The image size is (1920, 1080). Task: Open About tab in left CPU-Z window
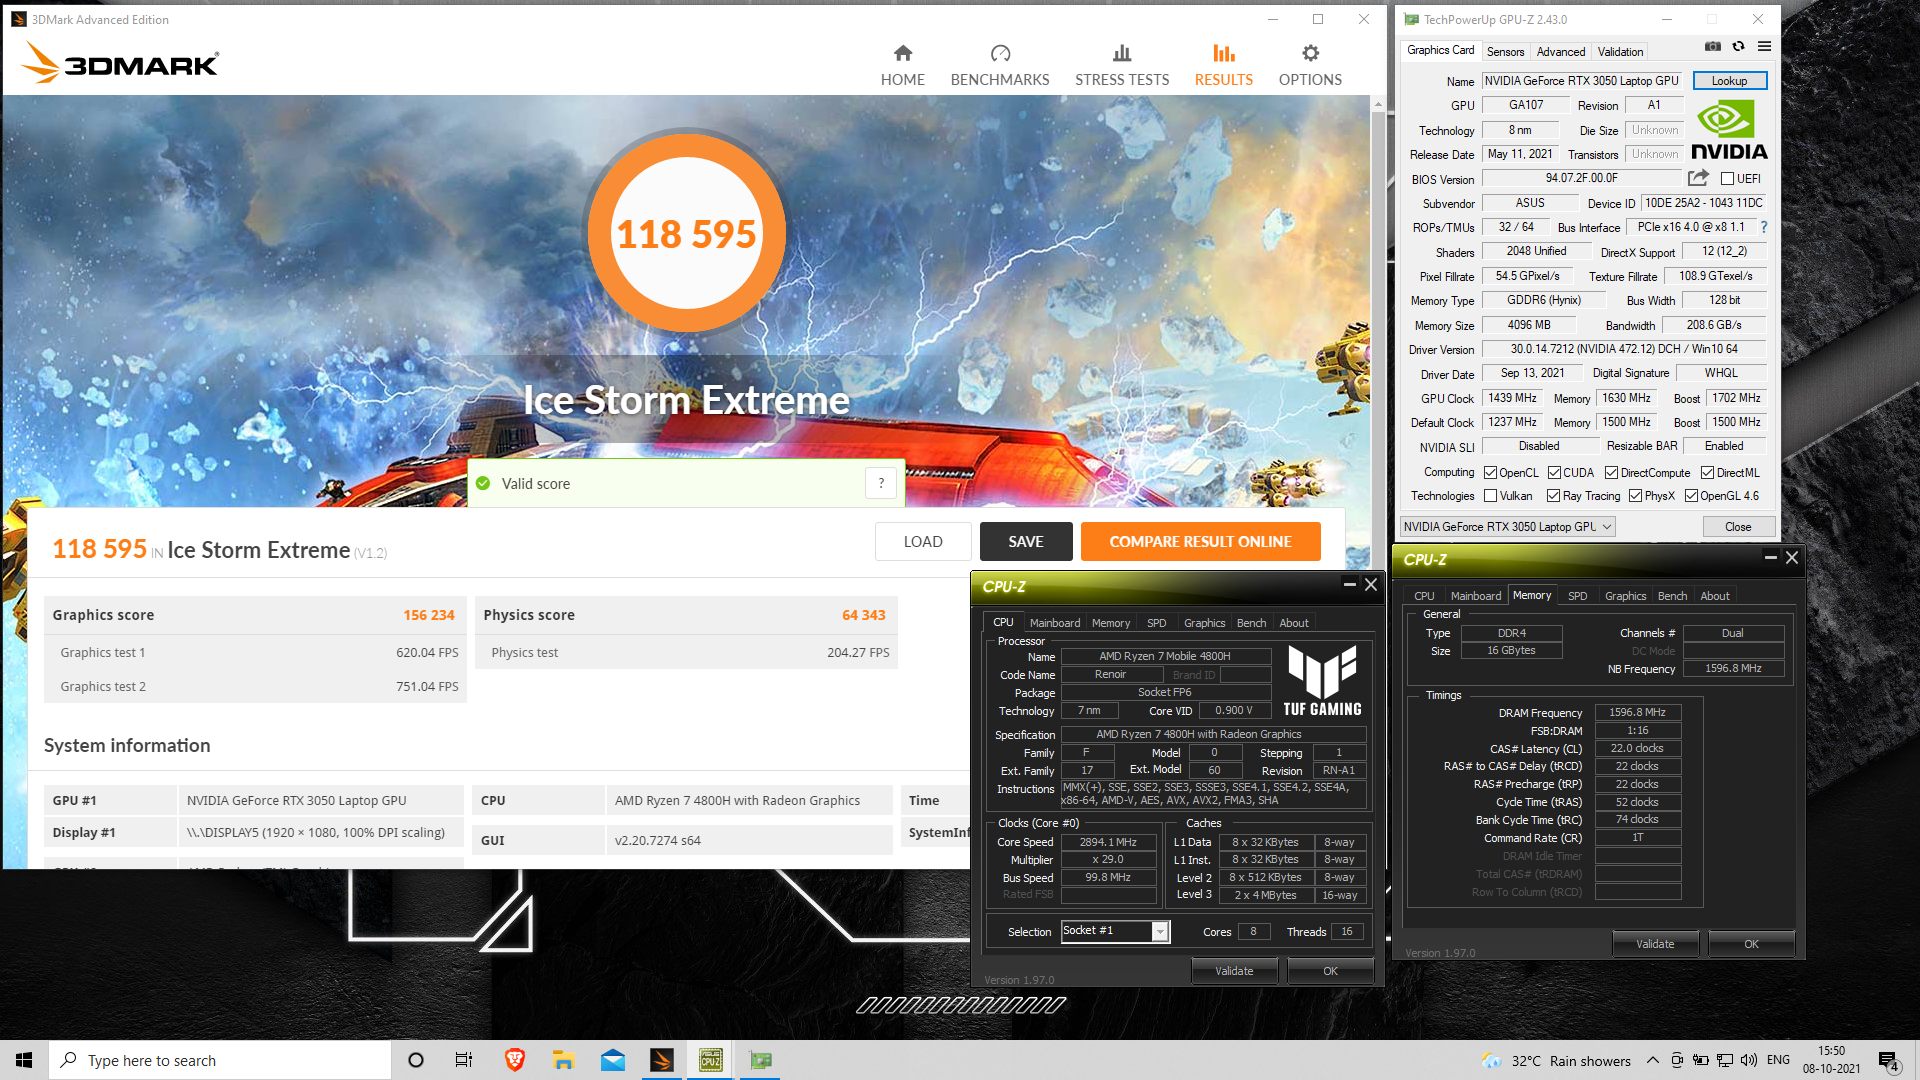(1293, 622)
